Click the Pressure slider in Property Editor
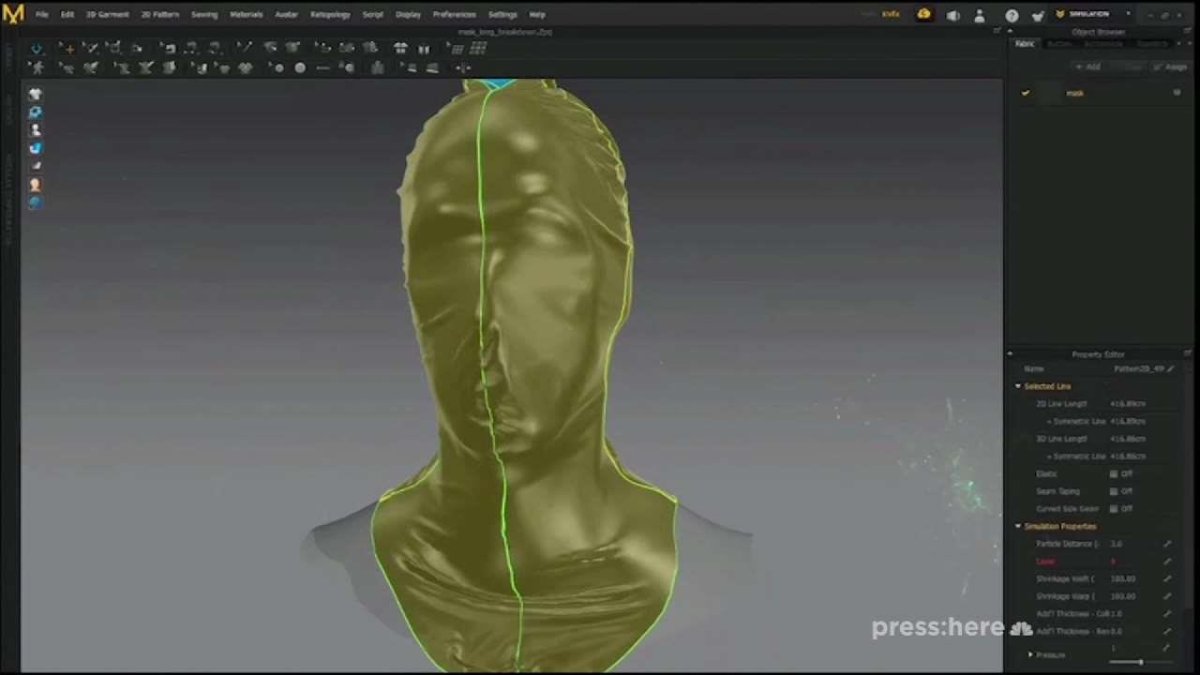Viewport: 1200px width, 675px height. click(1140, 662)
